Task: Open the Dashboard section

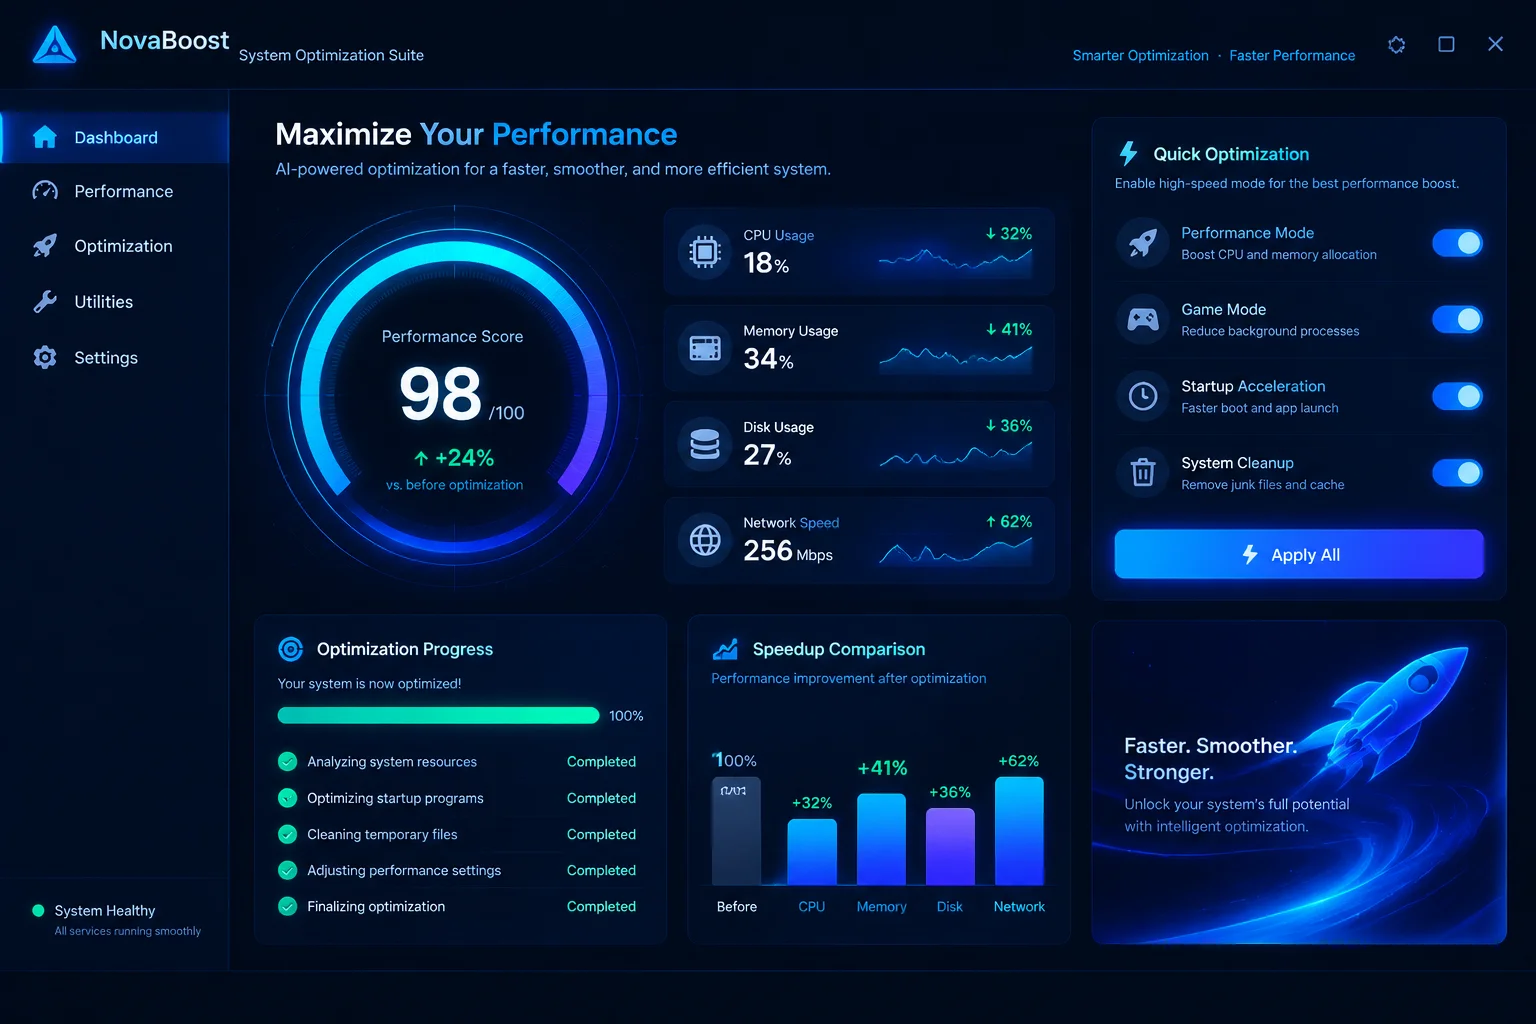Action: tap(115, 137)
